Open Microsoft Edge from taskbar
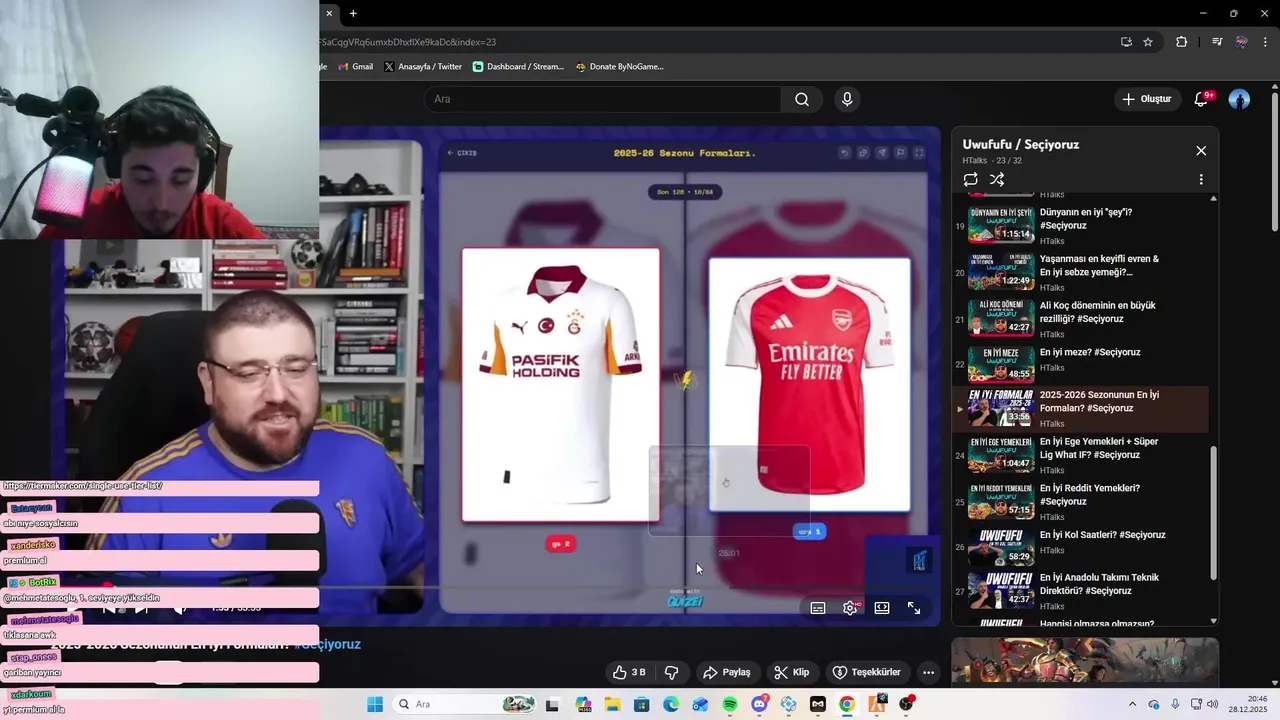The height and width of the screenshot is (720, 1280). pos(670,704)
